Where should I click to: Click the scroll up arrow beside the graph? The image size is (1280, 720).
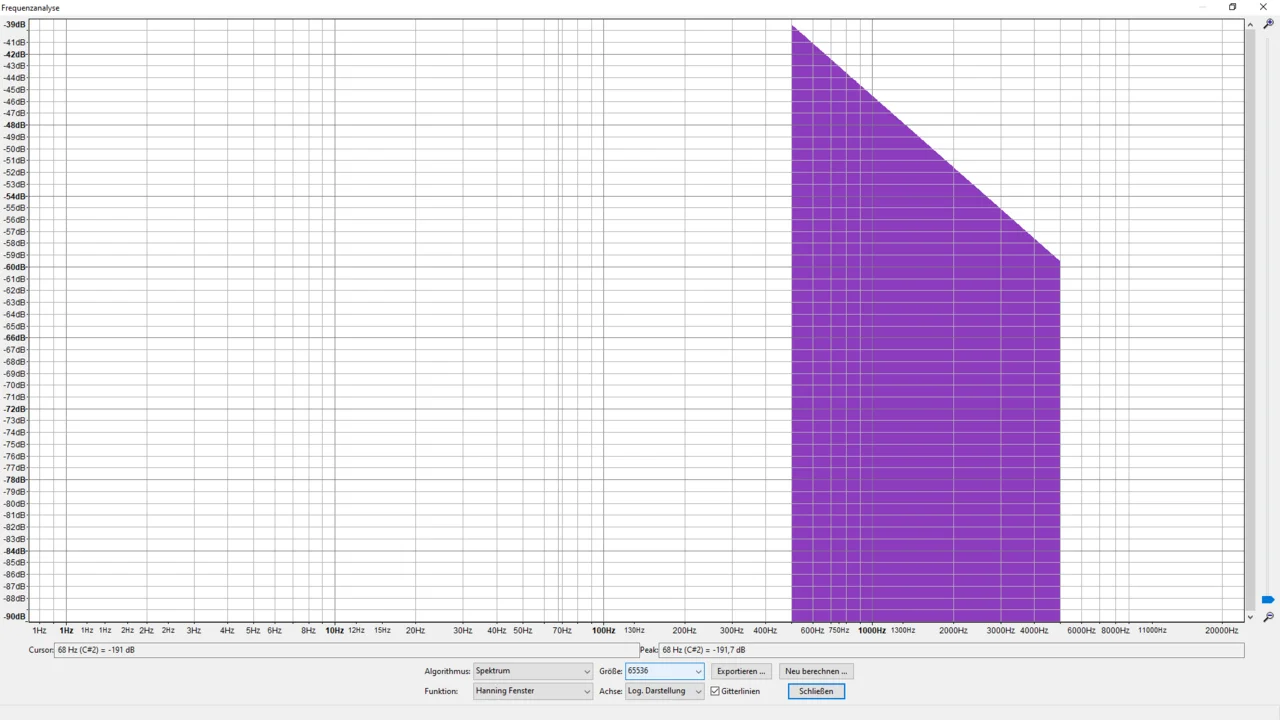(1250, 24)
